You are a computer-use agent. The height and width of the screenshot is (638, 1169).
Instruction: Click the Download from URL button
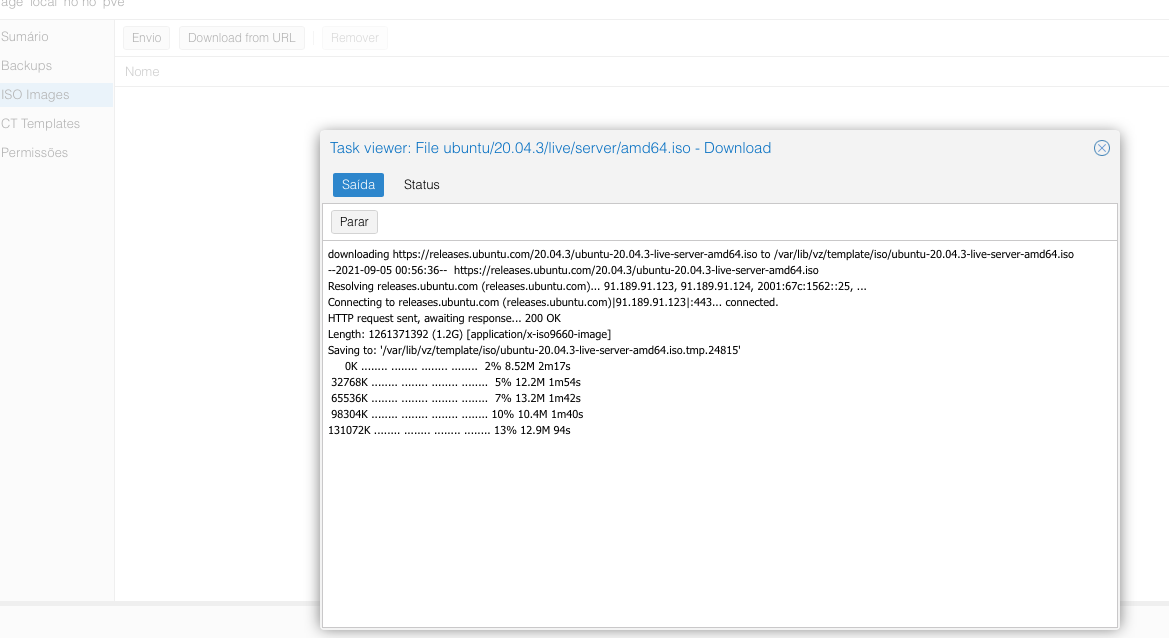(x=241, y=38)
